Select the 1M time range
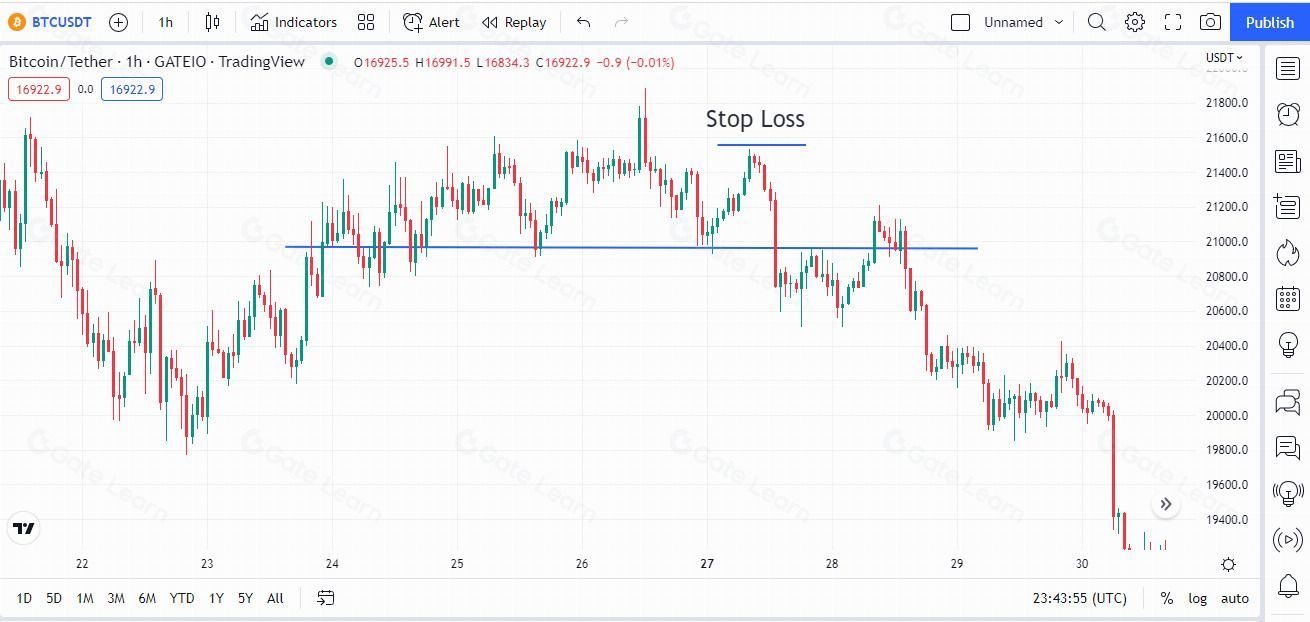 tap(85, 598)
